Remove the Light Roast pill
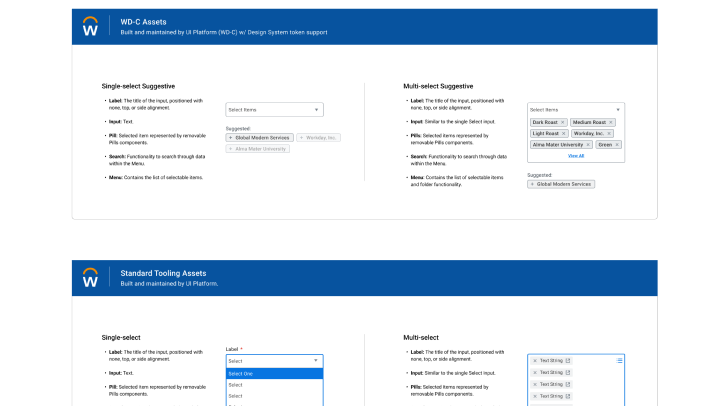Image resolution: width=728 pixels, height=406 pixels. (563, 133)
